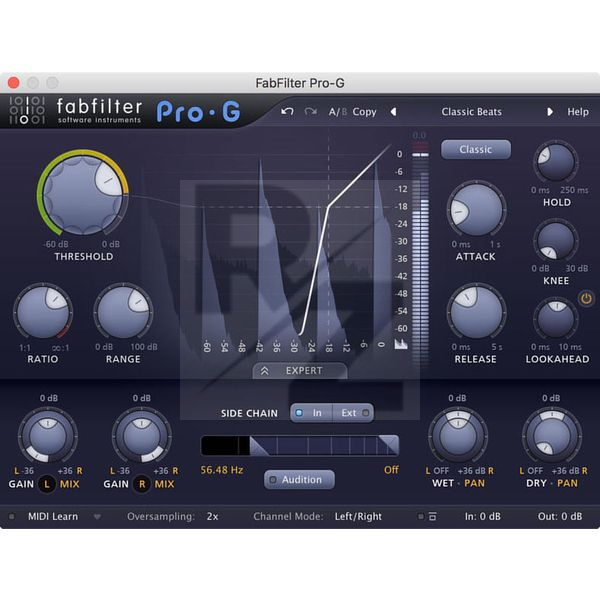Open the Classic style selector
The height and width of the screenshot is (600, 600).
pos(476,149)
